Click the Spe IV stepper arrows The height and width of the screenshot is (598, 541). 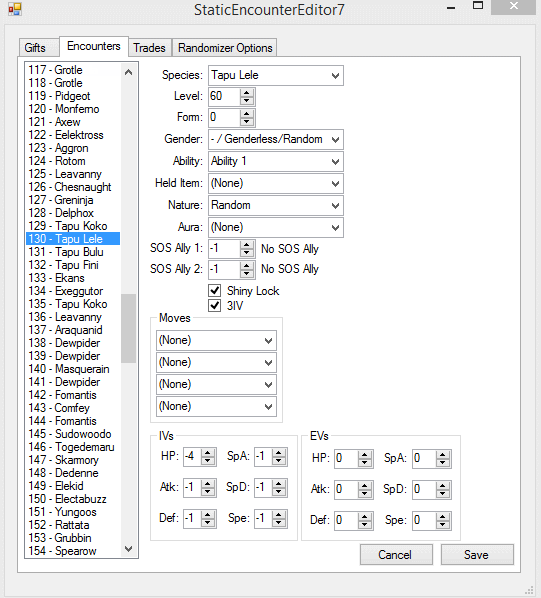pos(279,518)
